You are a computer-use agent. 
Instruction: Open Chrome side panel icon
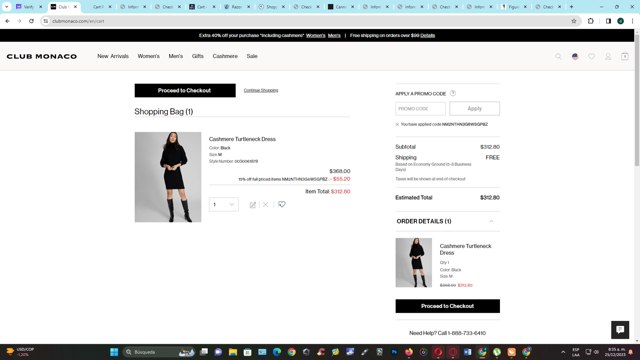(x=608, y=21)
